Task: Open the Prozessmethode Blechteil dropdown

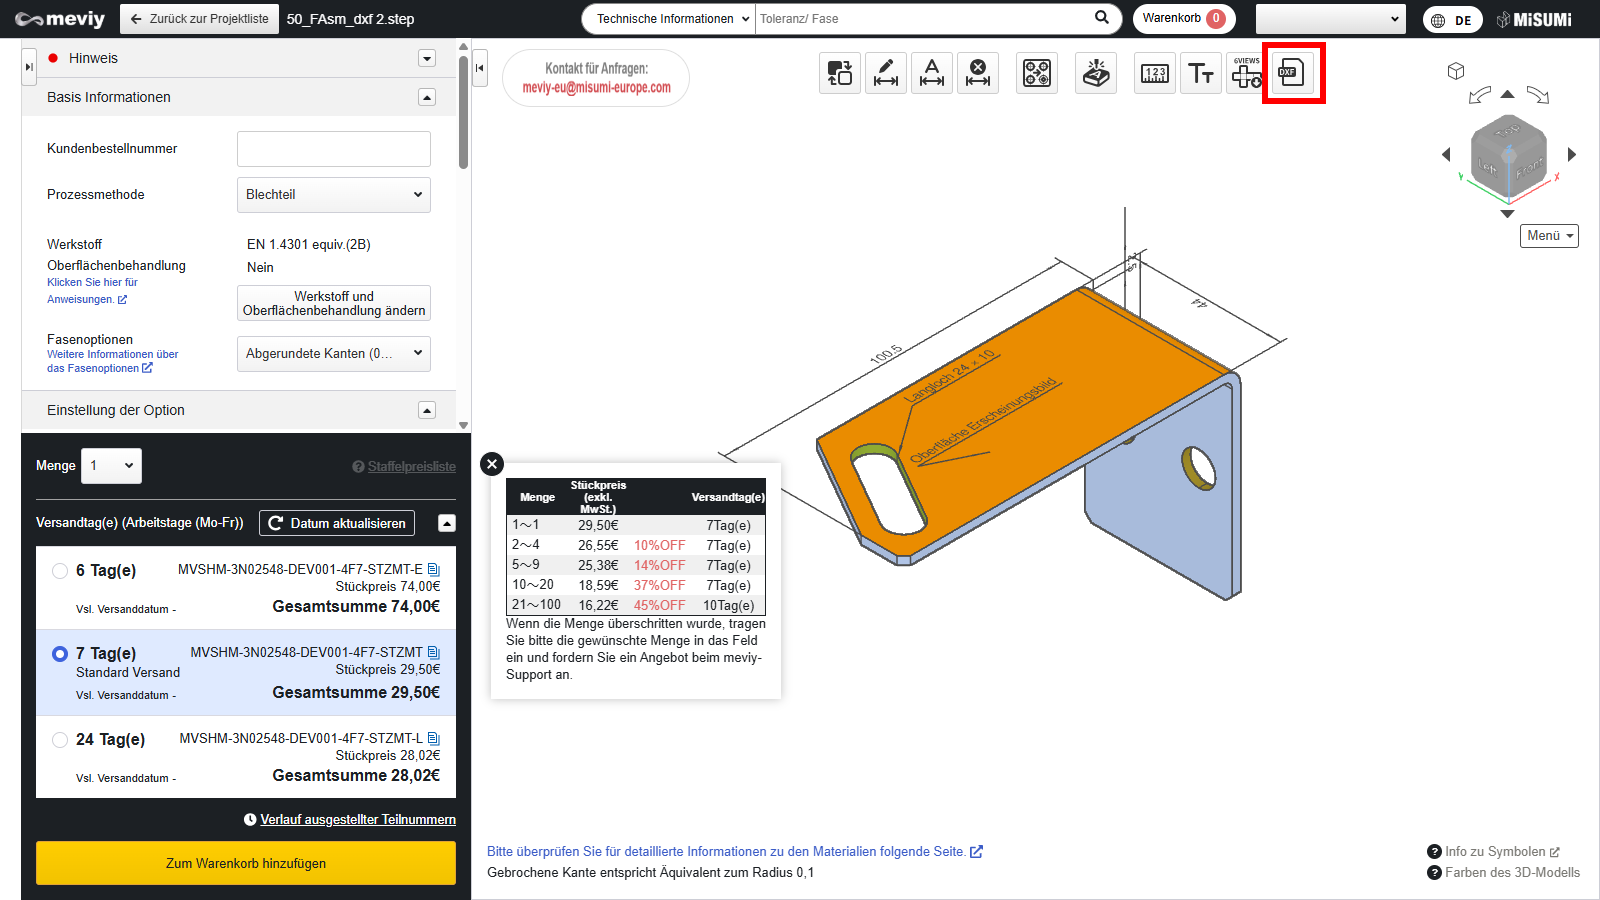Action: 333,195
